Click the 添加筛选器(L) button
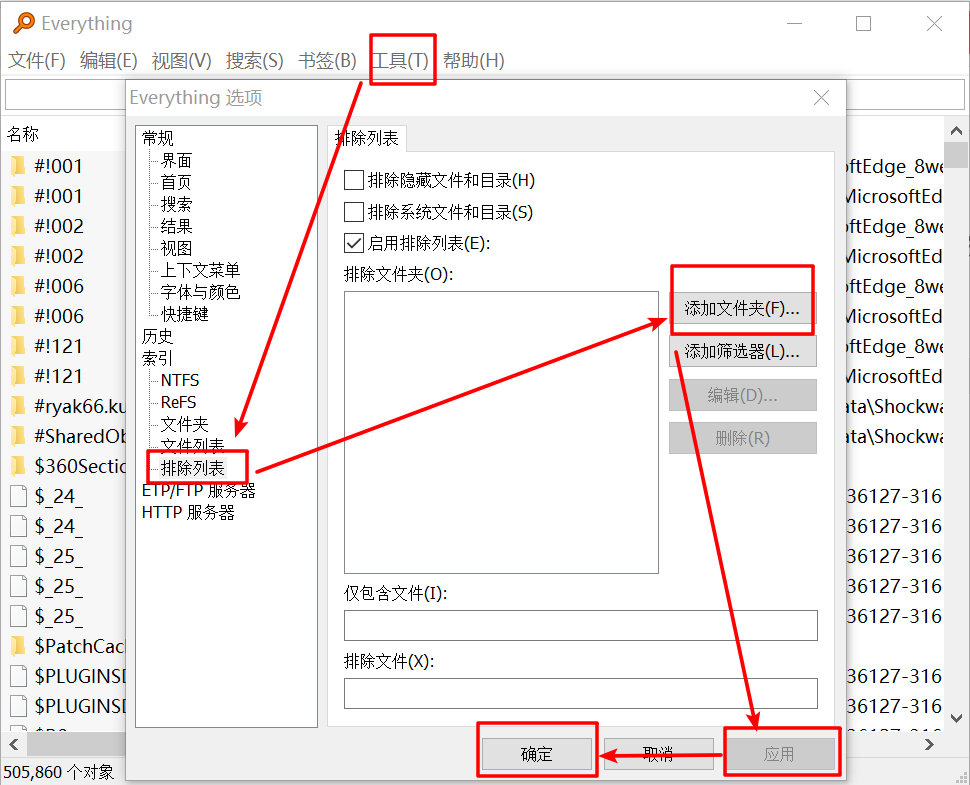The width and height of the screenshot is (970, 785). (x=742, y=351)
